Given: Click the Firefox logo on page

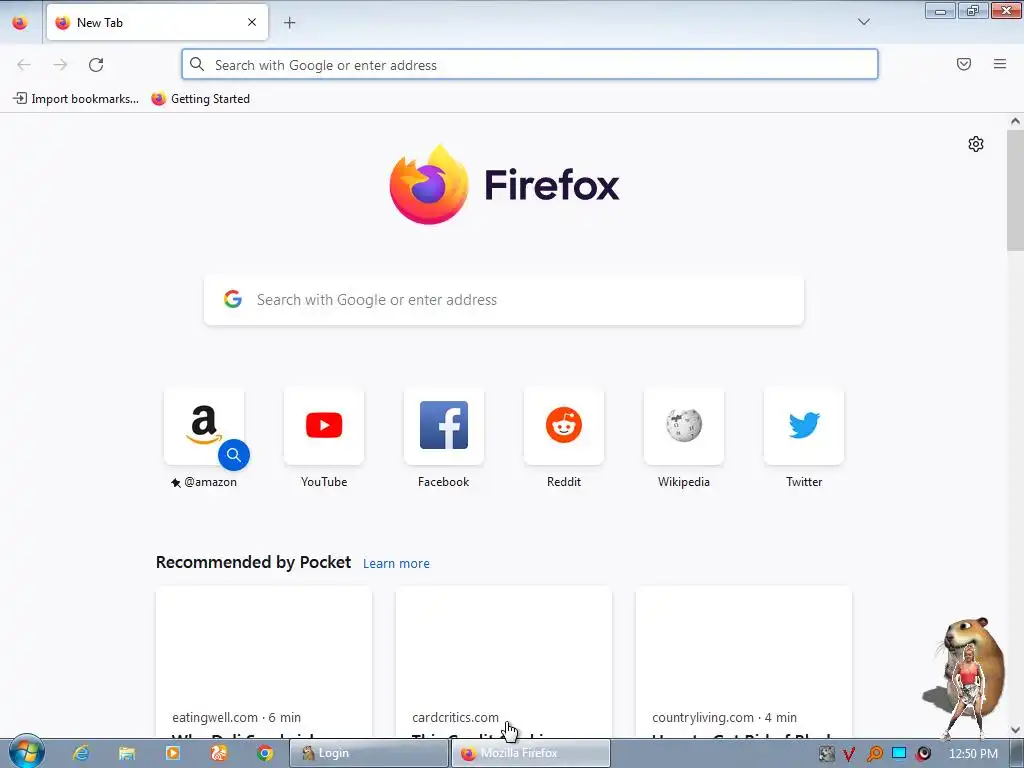Looking at the screenshot, I should click(x=504, y=185).
